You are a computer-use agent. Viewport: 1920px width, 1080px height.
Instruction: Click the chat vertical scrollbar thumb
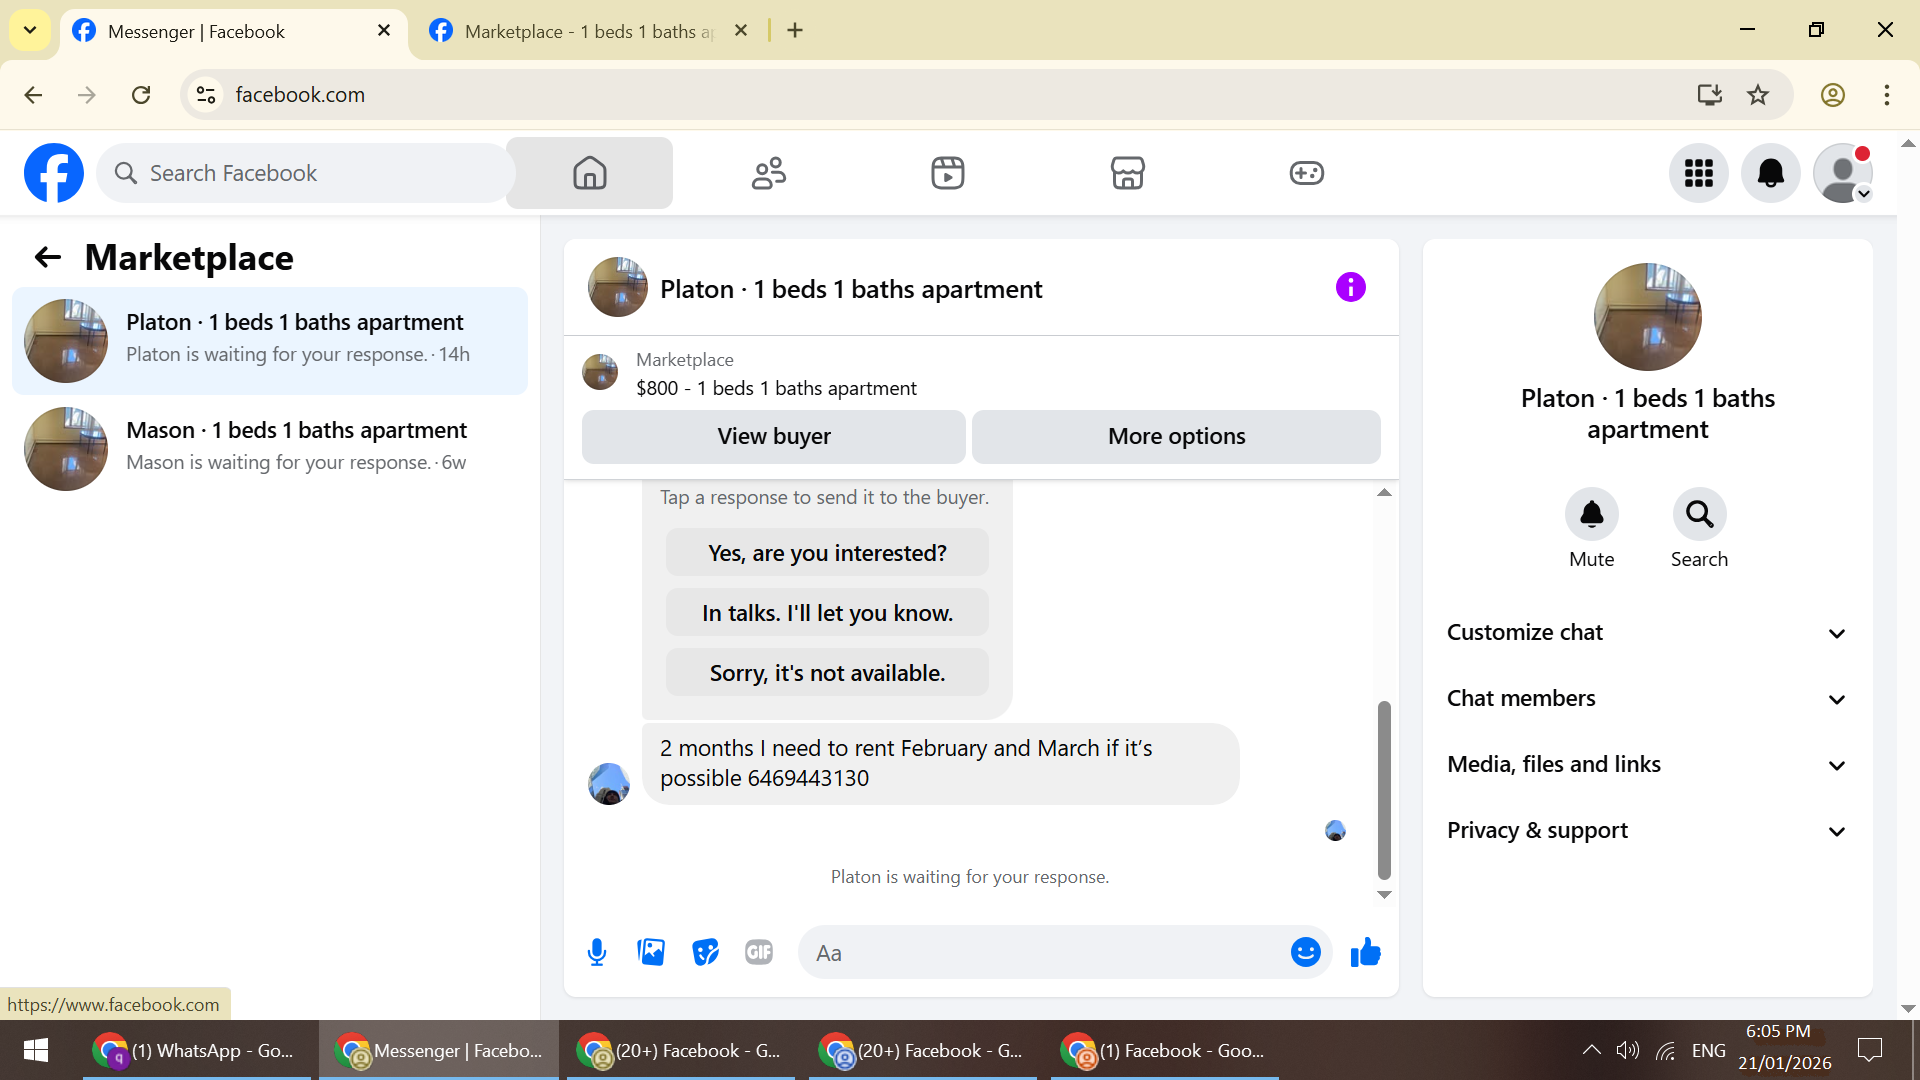tap(1384, 790)
